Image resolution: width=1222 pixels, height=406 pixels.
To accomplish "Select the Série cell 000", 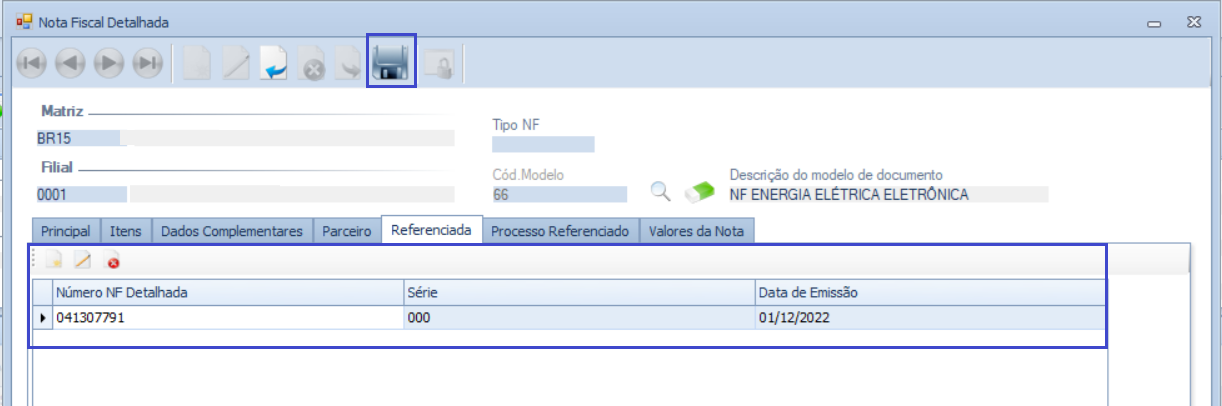I will (x=579, y=317).
